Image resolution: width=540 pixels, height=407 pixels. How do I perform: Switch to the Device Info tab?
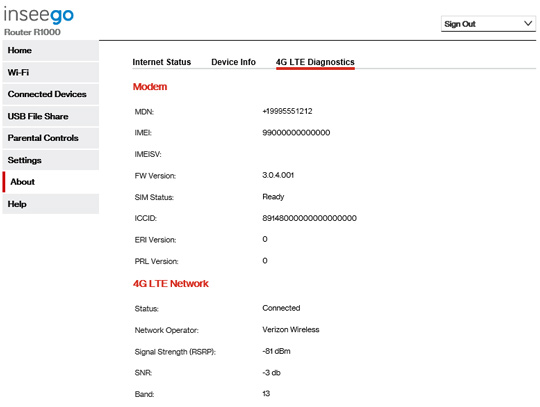pyautogui.click(x=233, y=62)
